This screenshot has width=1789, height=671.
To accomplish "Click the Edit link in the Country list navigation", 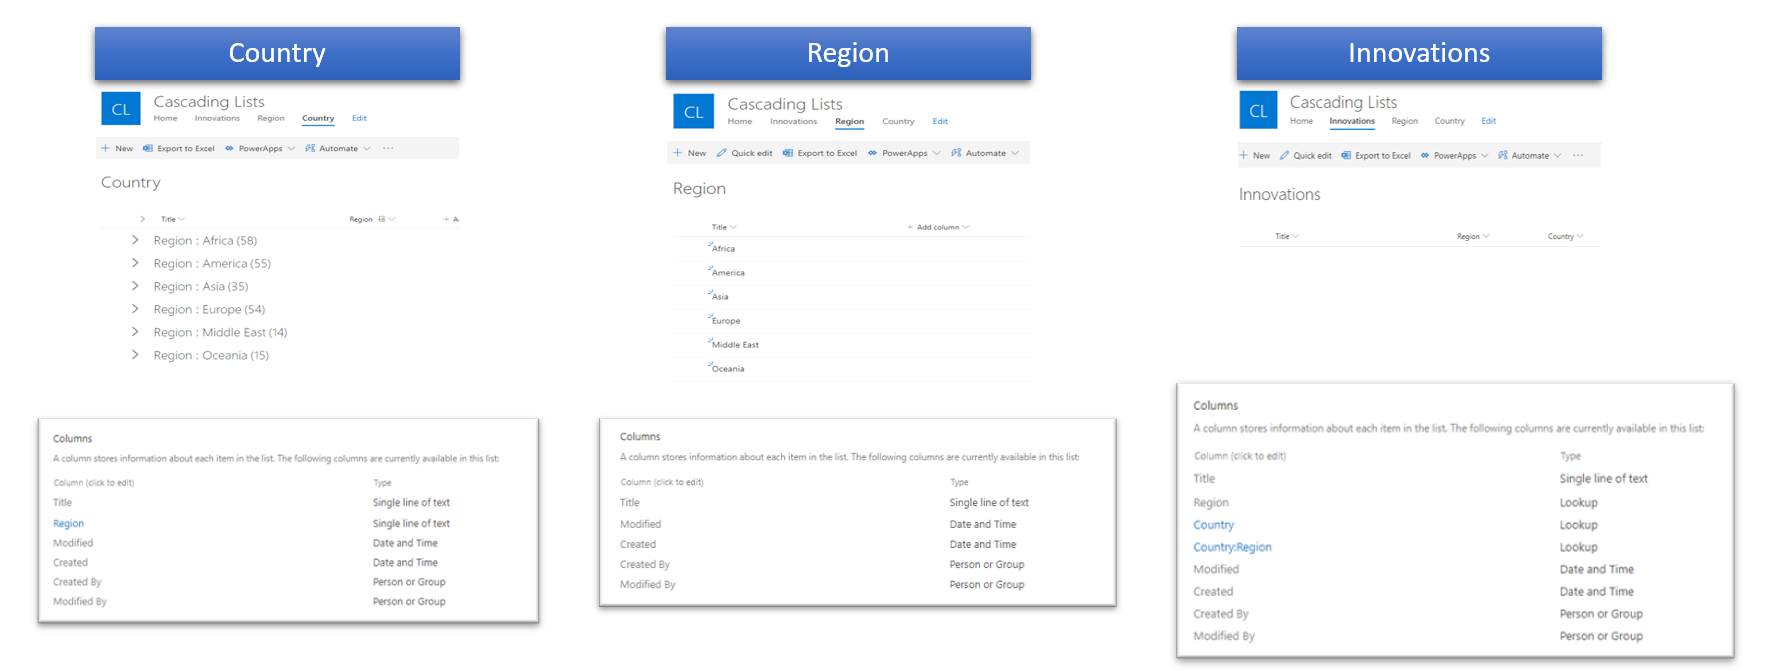I will point(359,118).
